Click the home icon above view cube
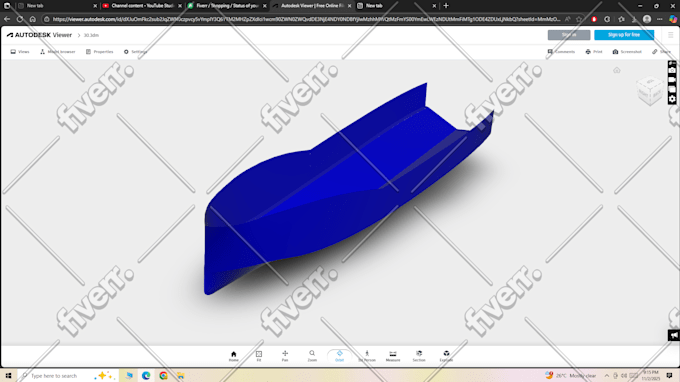 pyautogui.click(x=617, y=70)
